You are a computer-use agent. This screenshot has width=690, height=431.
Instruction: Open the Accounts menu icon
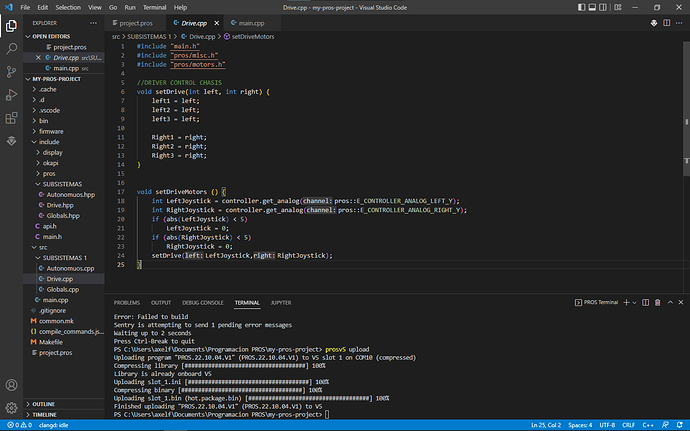point(11,385)
